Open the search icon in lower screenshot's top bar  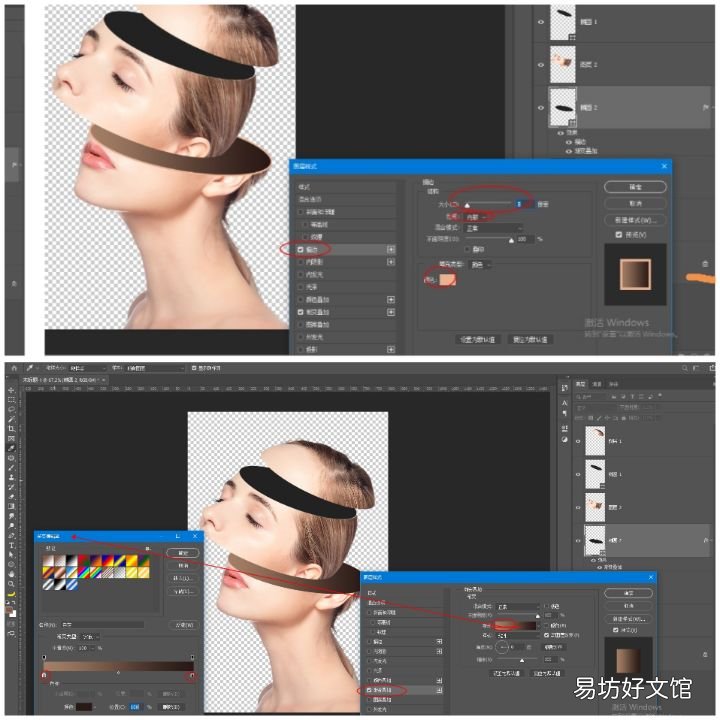[685, 368]
